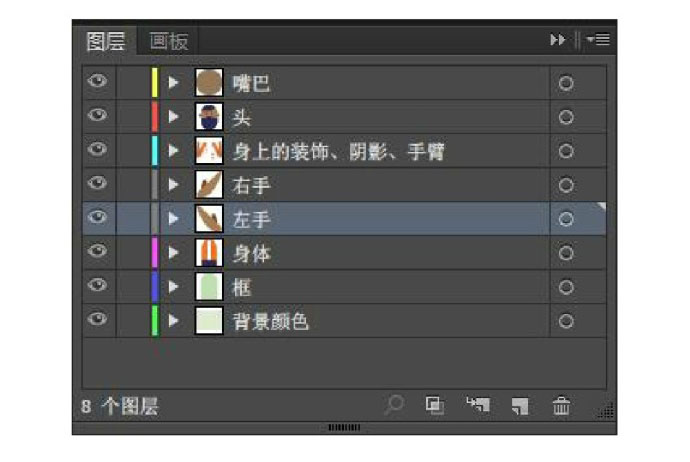Expand the 右手 layer
Screen dimensions: 690x462
pos(173,185)
